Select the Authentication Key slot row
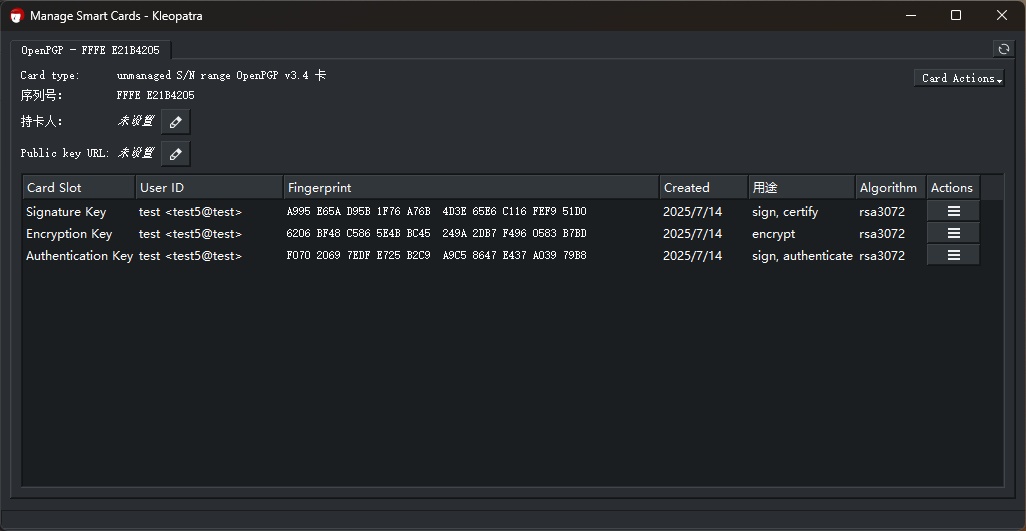The width and height of the screenshot is (1026, 531). 79,256
